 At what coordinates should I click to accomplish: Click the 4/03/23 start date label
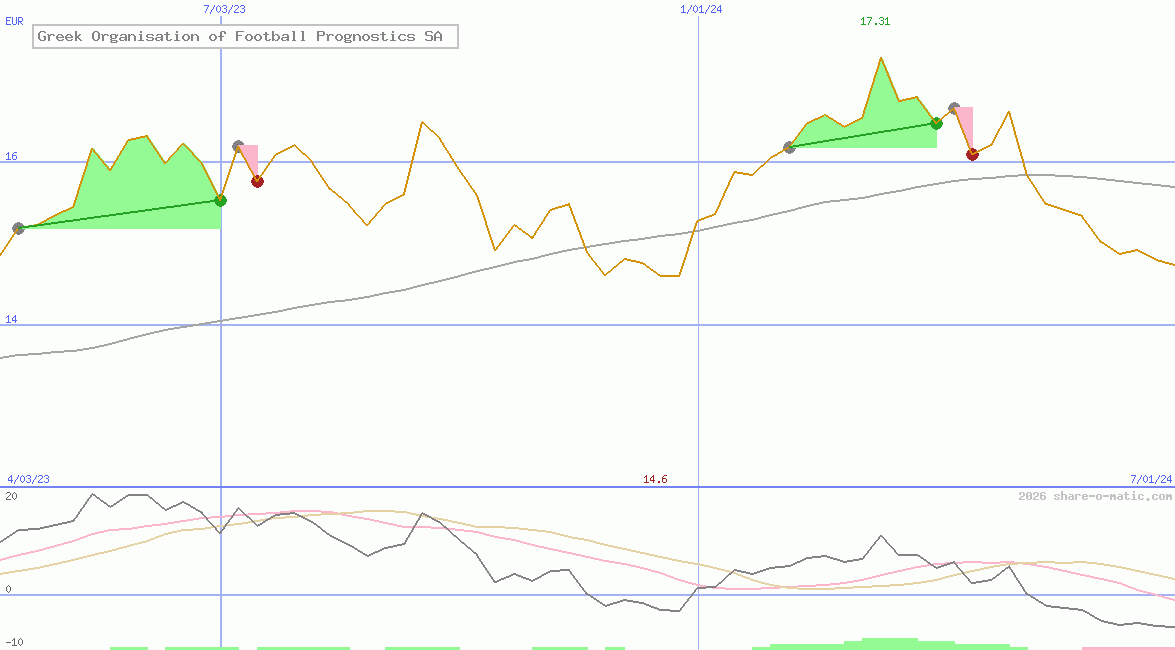tap(28, 480)
